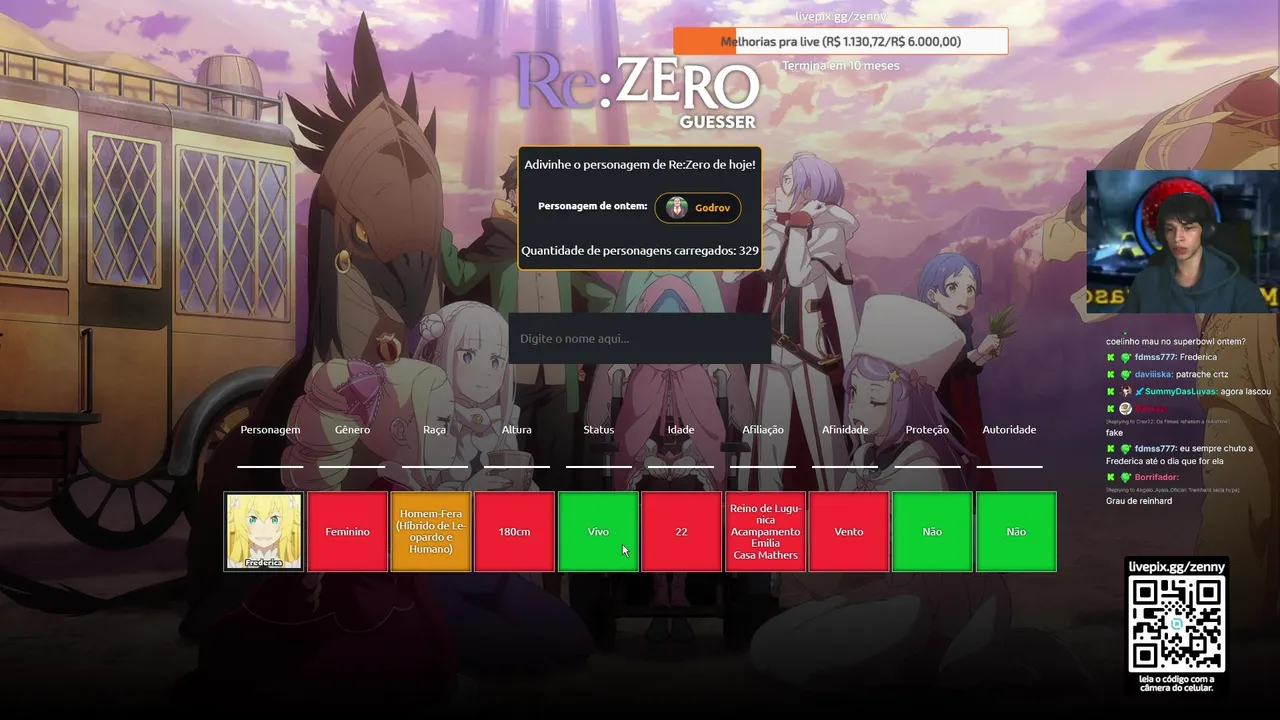Image resolution: width=1280 pixels, height=720 pixels.
Task: Click the livepix.gg/zenny link at top
Action: (841, 16)
